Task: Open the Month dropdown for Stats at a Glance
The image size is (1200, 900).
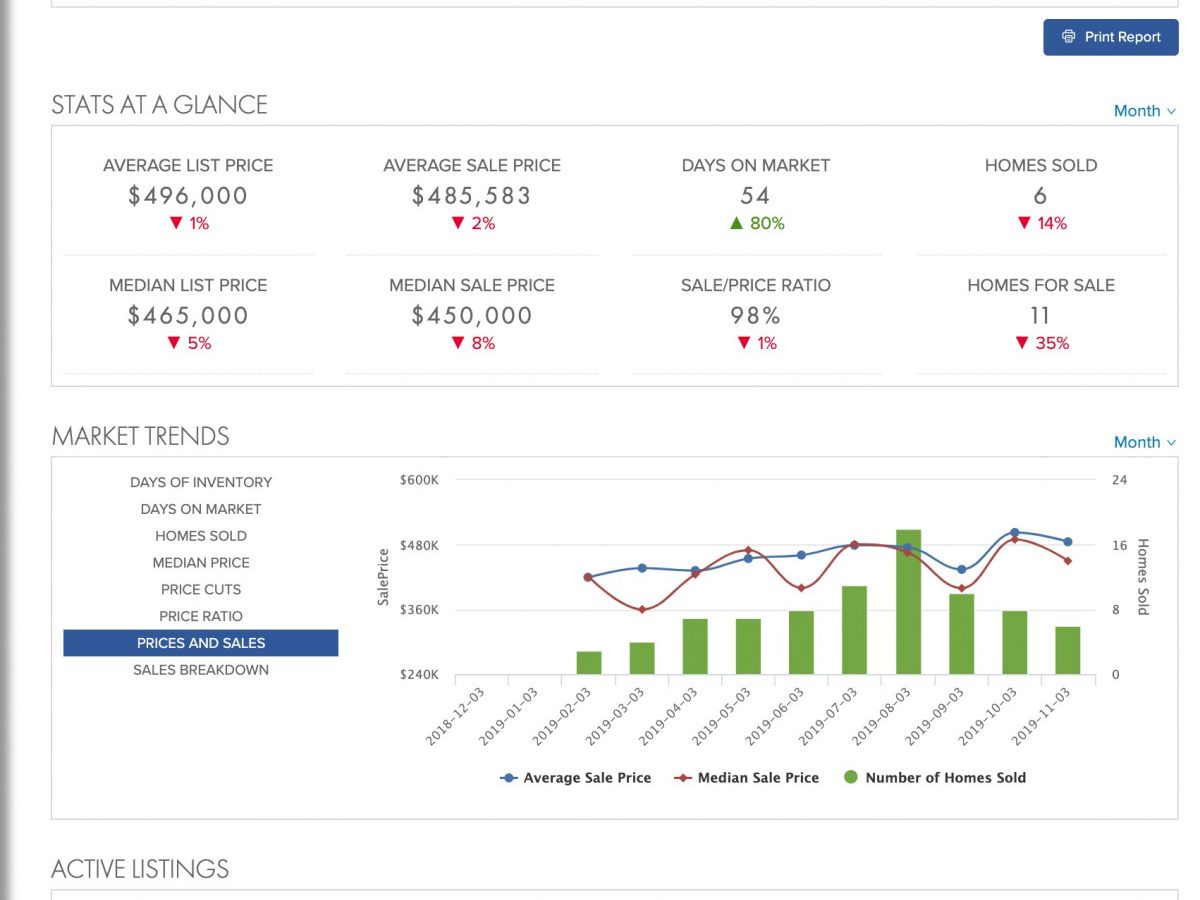Action: click(x=1145, y=111)
